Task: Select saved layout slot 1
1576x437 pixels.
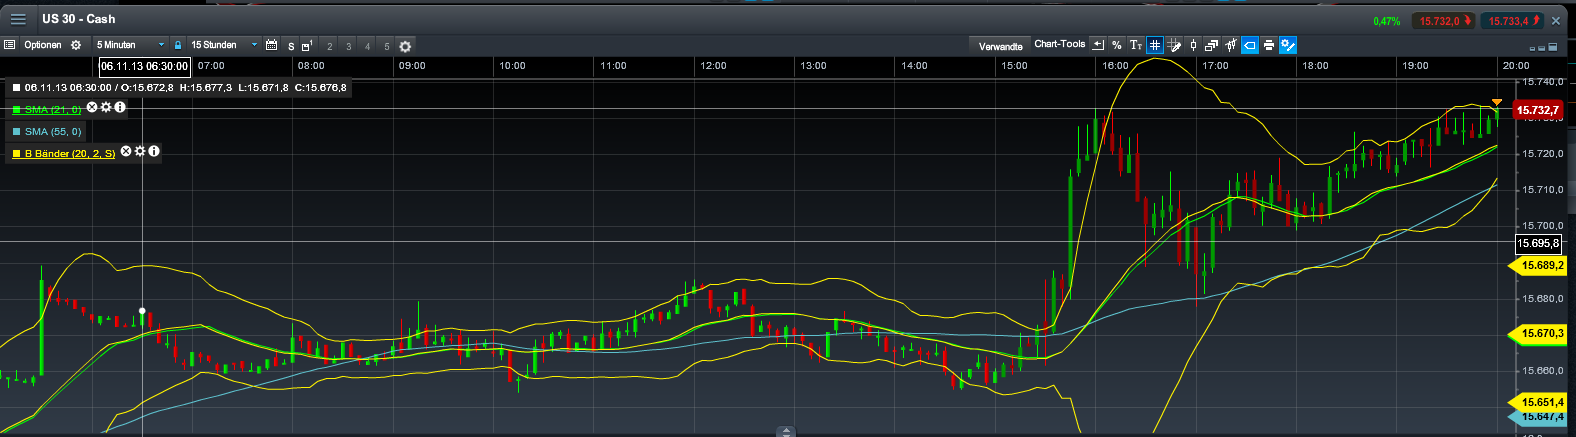Action: point(308,46)
